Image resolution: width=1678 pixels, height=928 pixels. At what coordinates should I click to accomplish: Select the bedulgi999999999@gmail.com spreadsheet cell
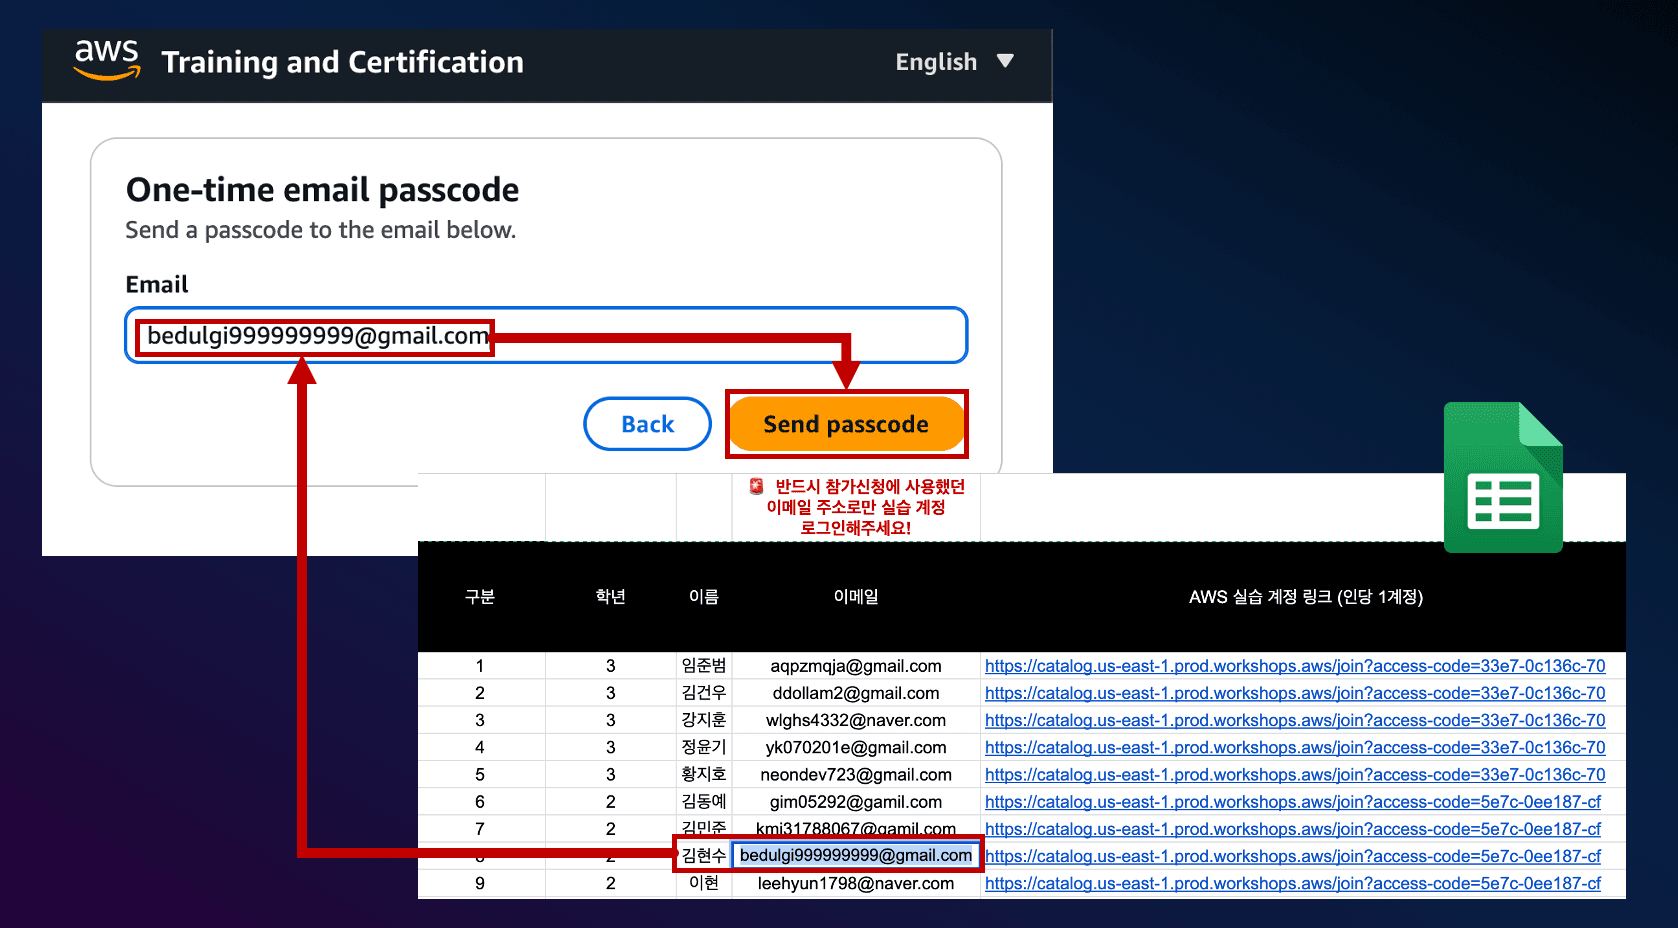pos(855,856)
